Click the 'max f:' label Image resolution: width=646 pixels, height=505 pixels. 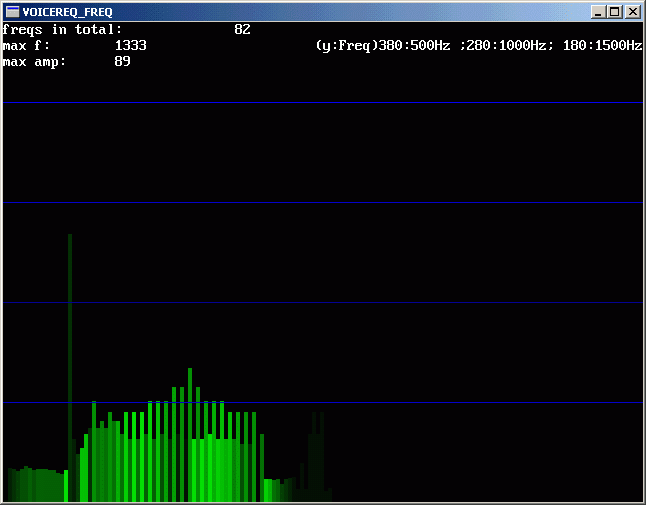coord(26,46)
